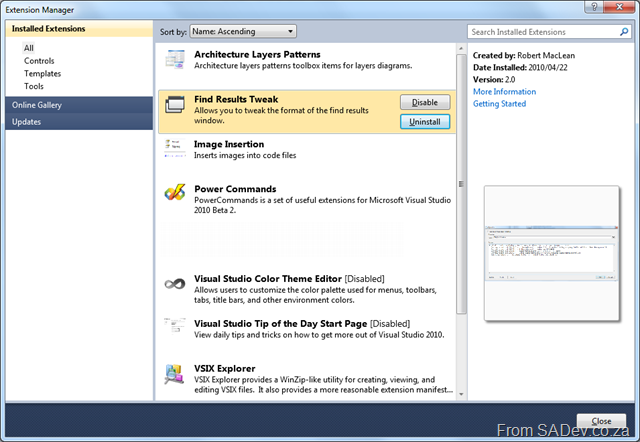Viewport: 640px width, 442px height.
Task: Click the Power Commands extension icon
Action: pyautogui.click(x=175, y=194)
